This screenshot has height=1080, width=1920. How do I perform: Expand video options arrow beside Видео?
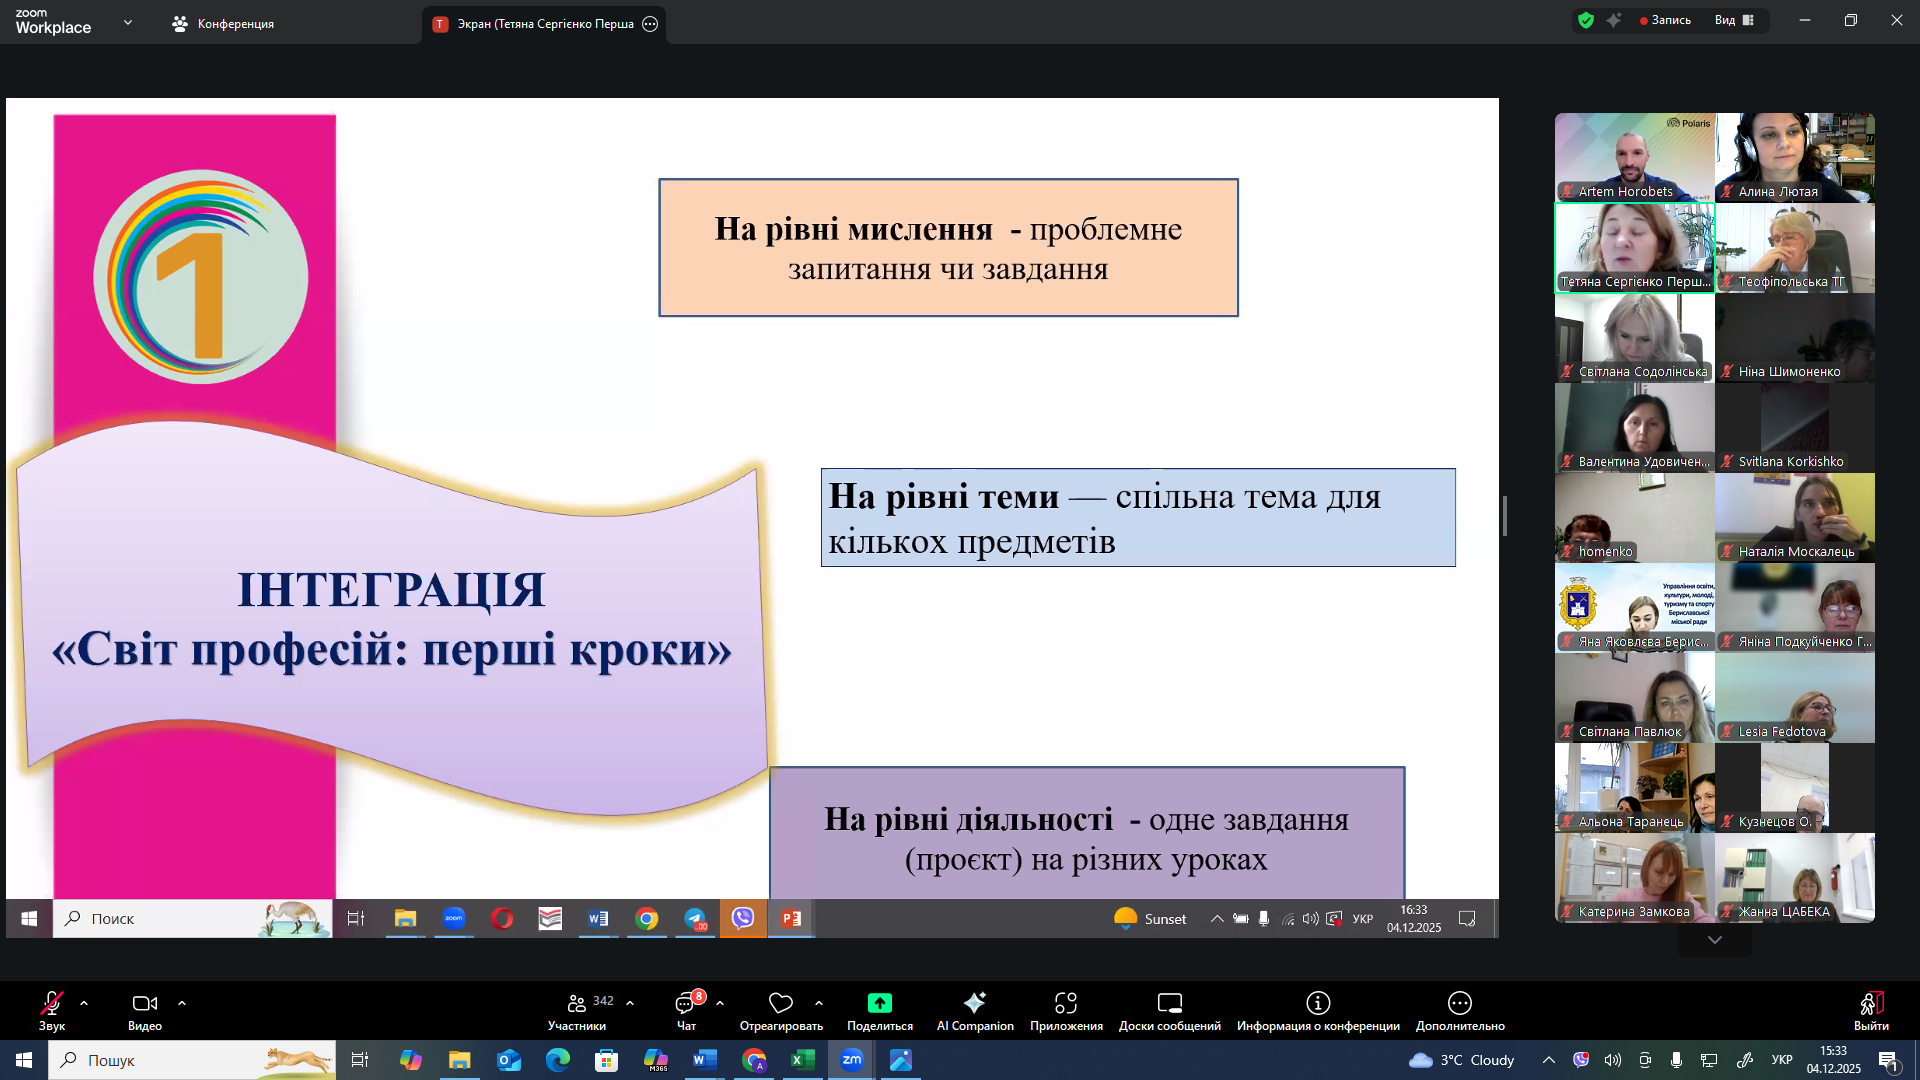click(x=182, y=1003)
